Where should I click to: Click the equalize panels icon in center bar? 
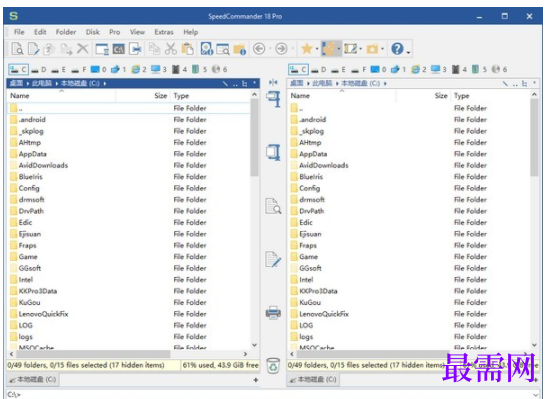pyautogui.click(x=273, y=82)
